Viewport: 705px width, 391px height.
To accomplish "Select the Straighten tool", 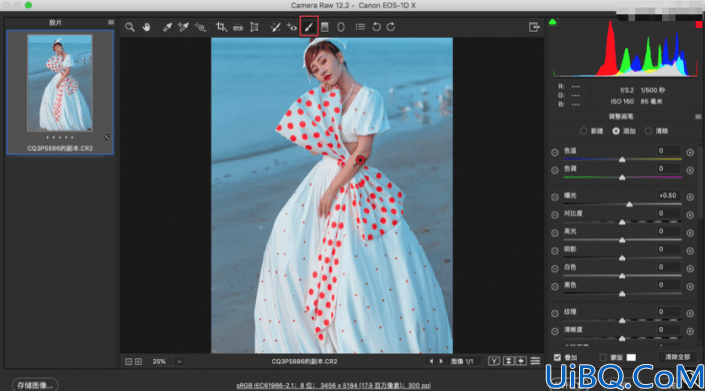I will click(x=238, y=27).
